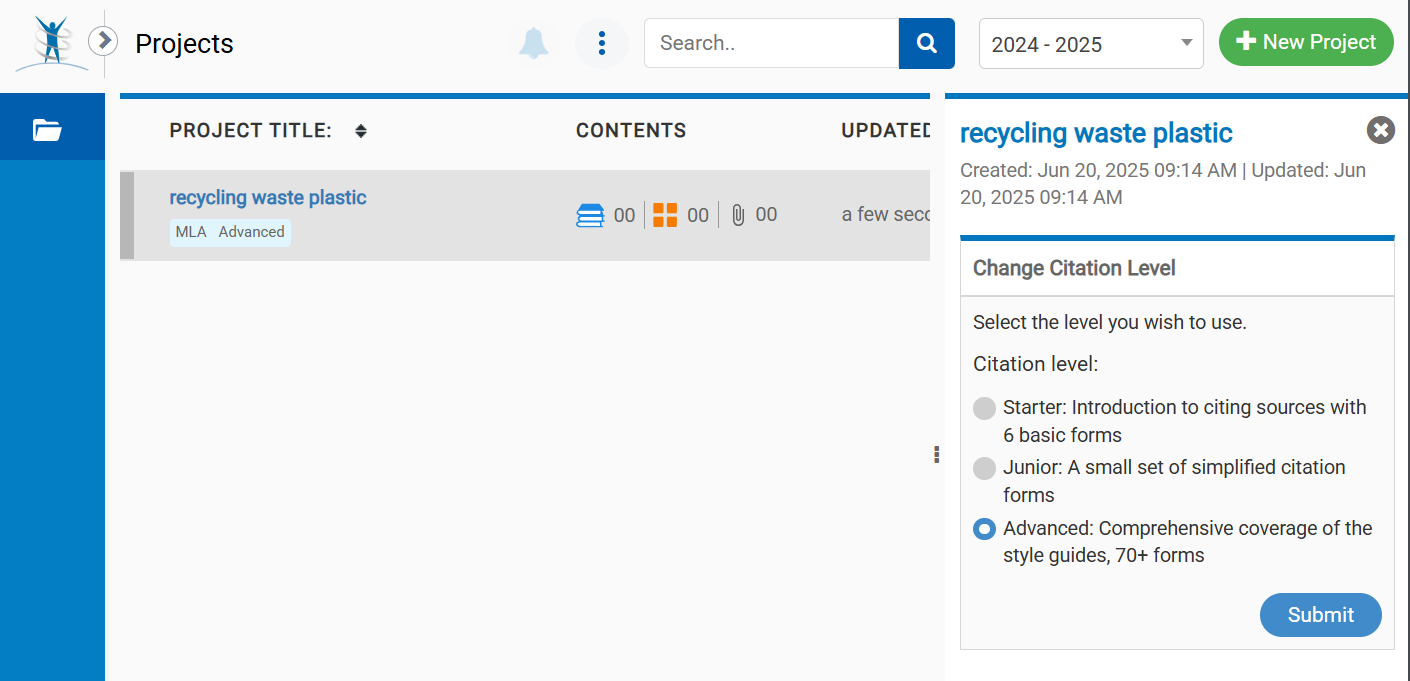This screenshot has width=1410, height=681.
Task: Open the notifications bell
Action: pyautogui.click(x=534, y=43)
